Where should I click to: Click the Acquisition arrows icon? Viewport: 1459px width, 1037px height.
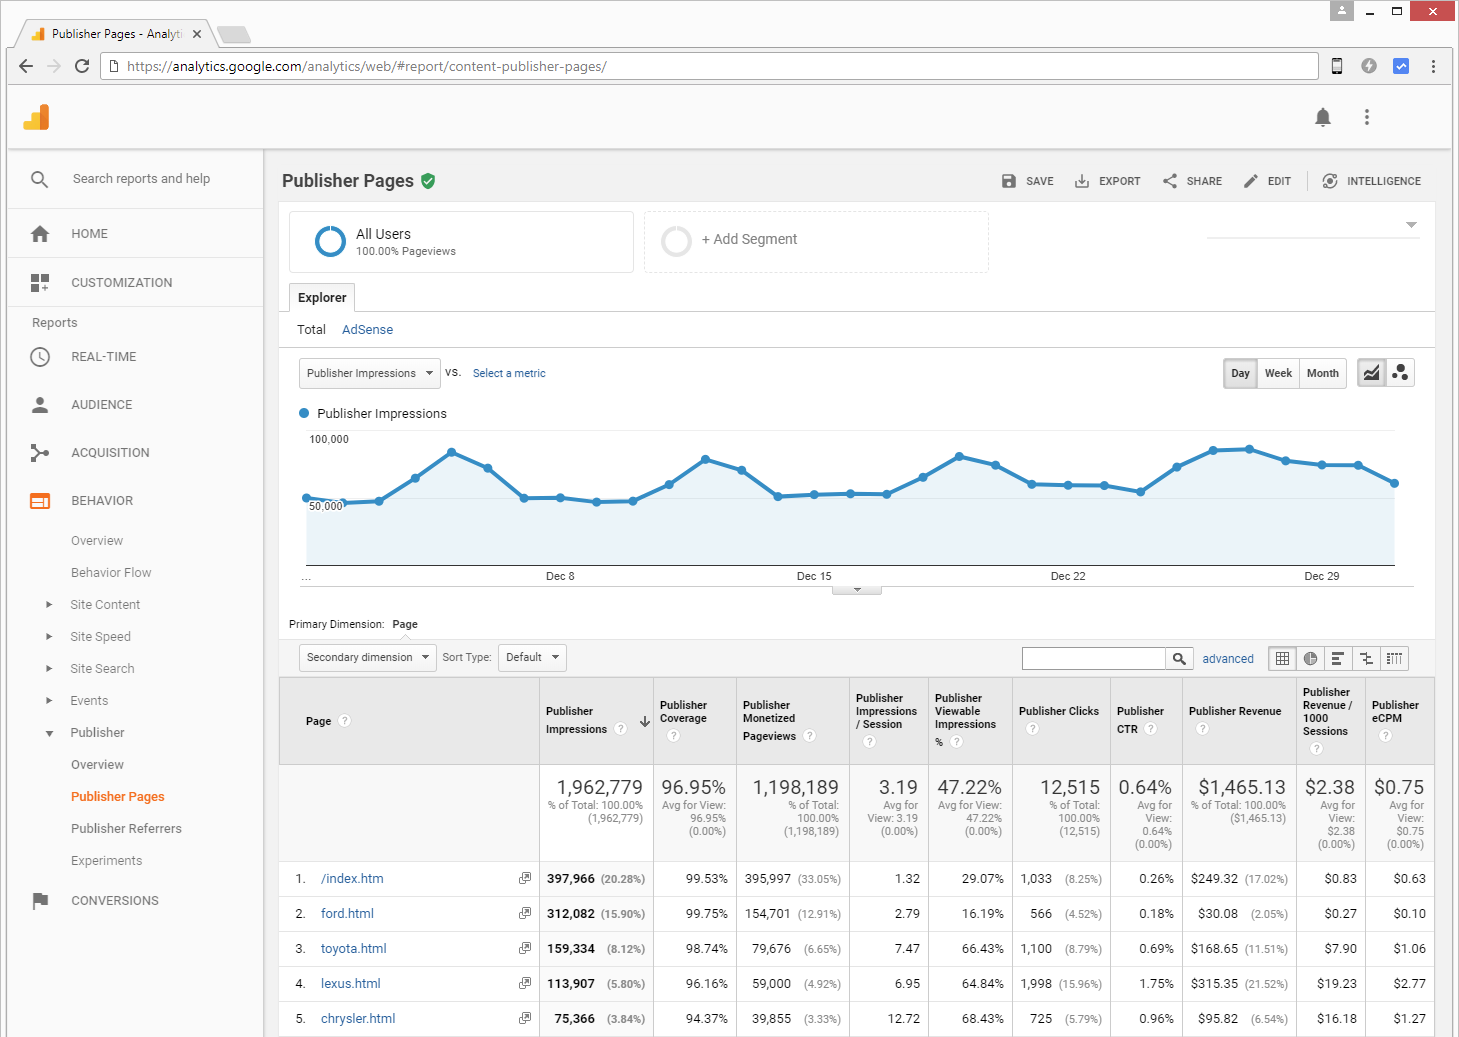pyautogui.click(x=40, y=453)
